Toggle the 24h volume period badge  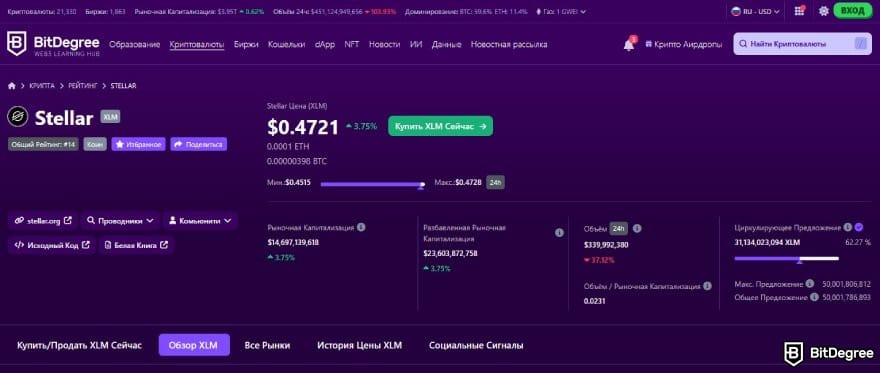click(x=618, y=228)
